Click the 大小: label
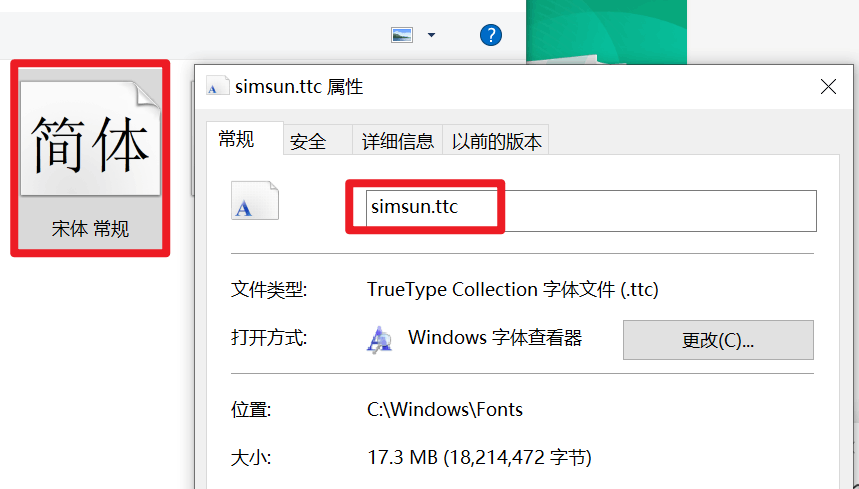 click(251, 457)
